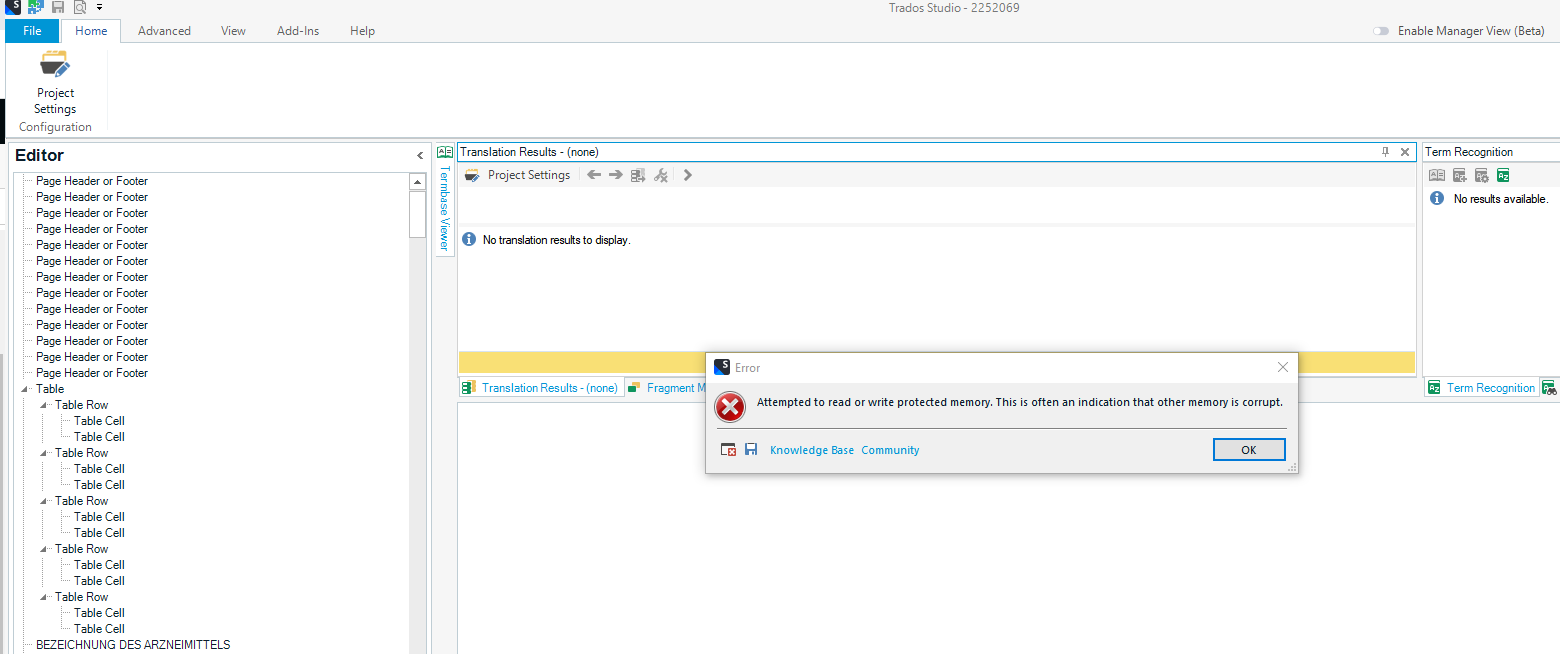Click the 'No results available.' message

[1500, 199]
